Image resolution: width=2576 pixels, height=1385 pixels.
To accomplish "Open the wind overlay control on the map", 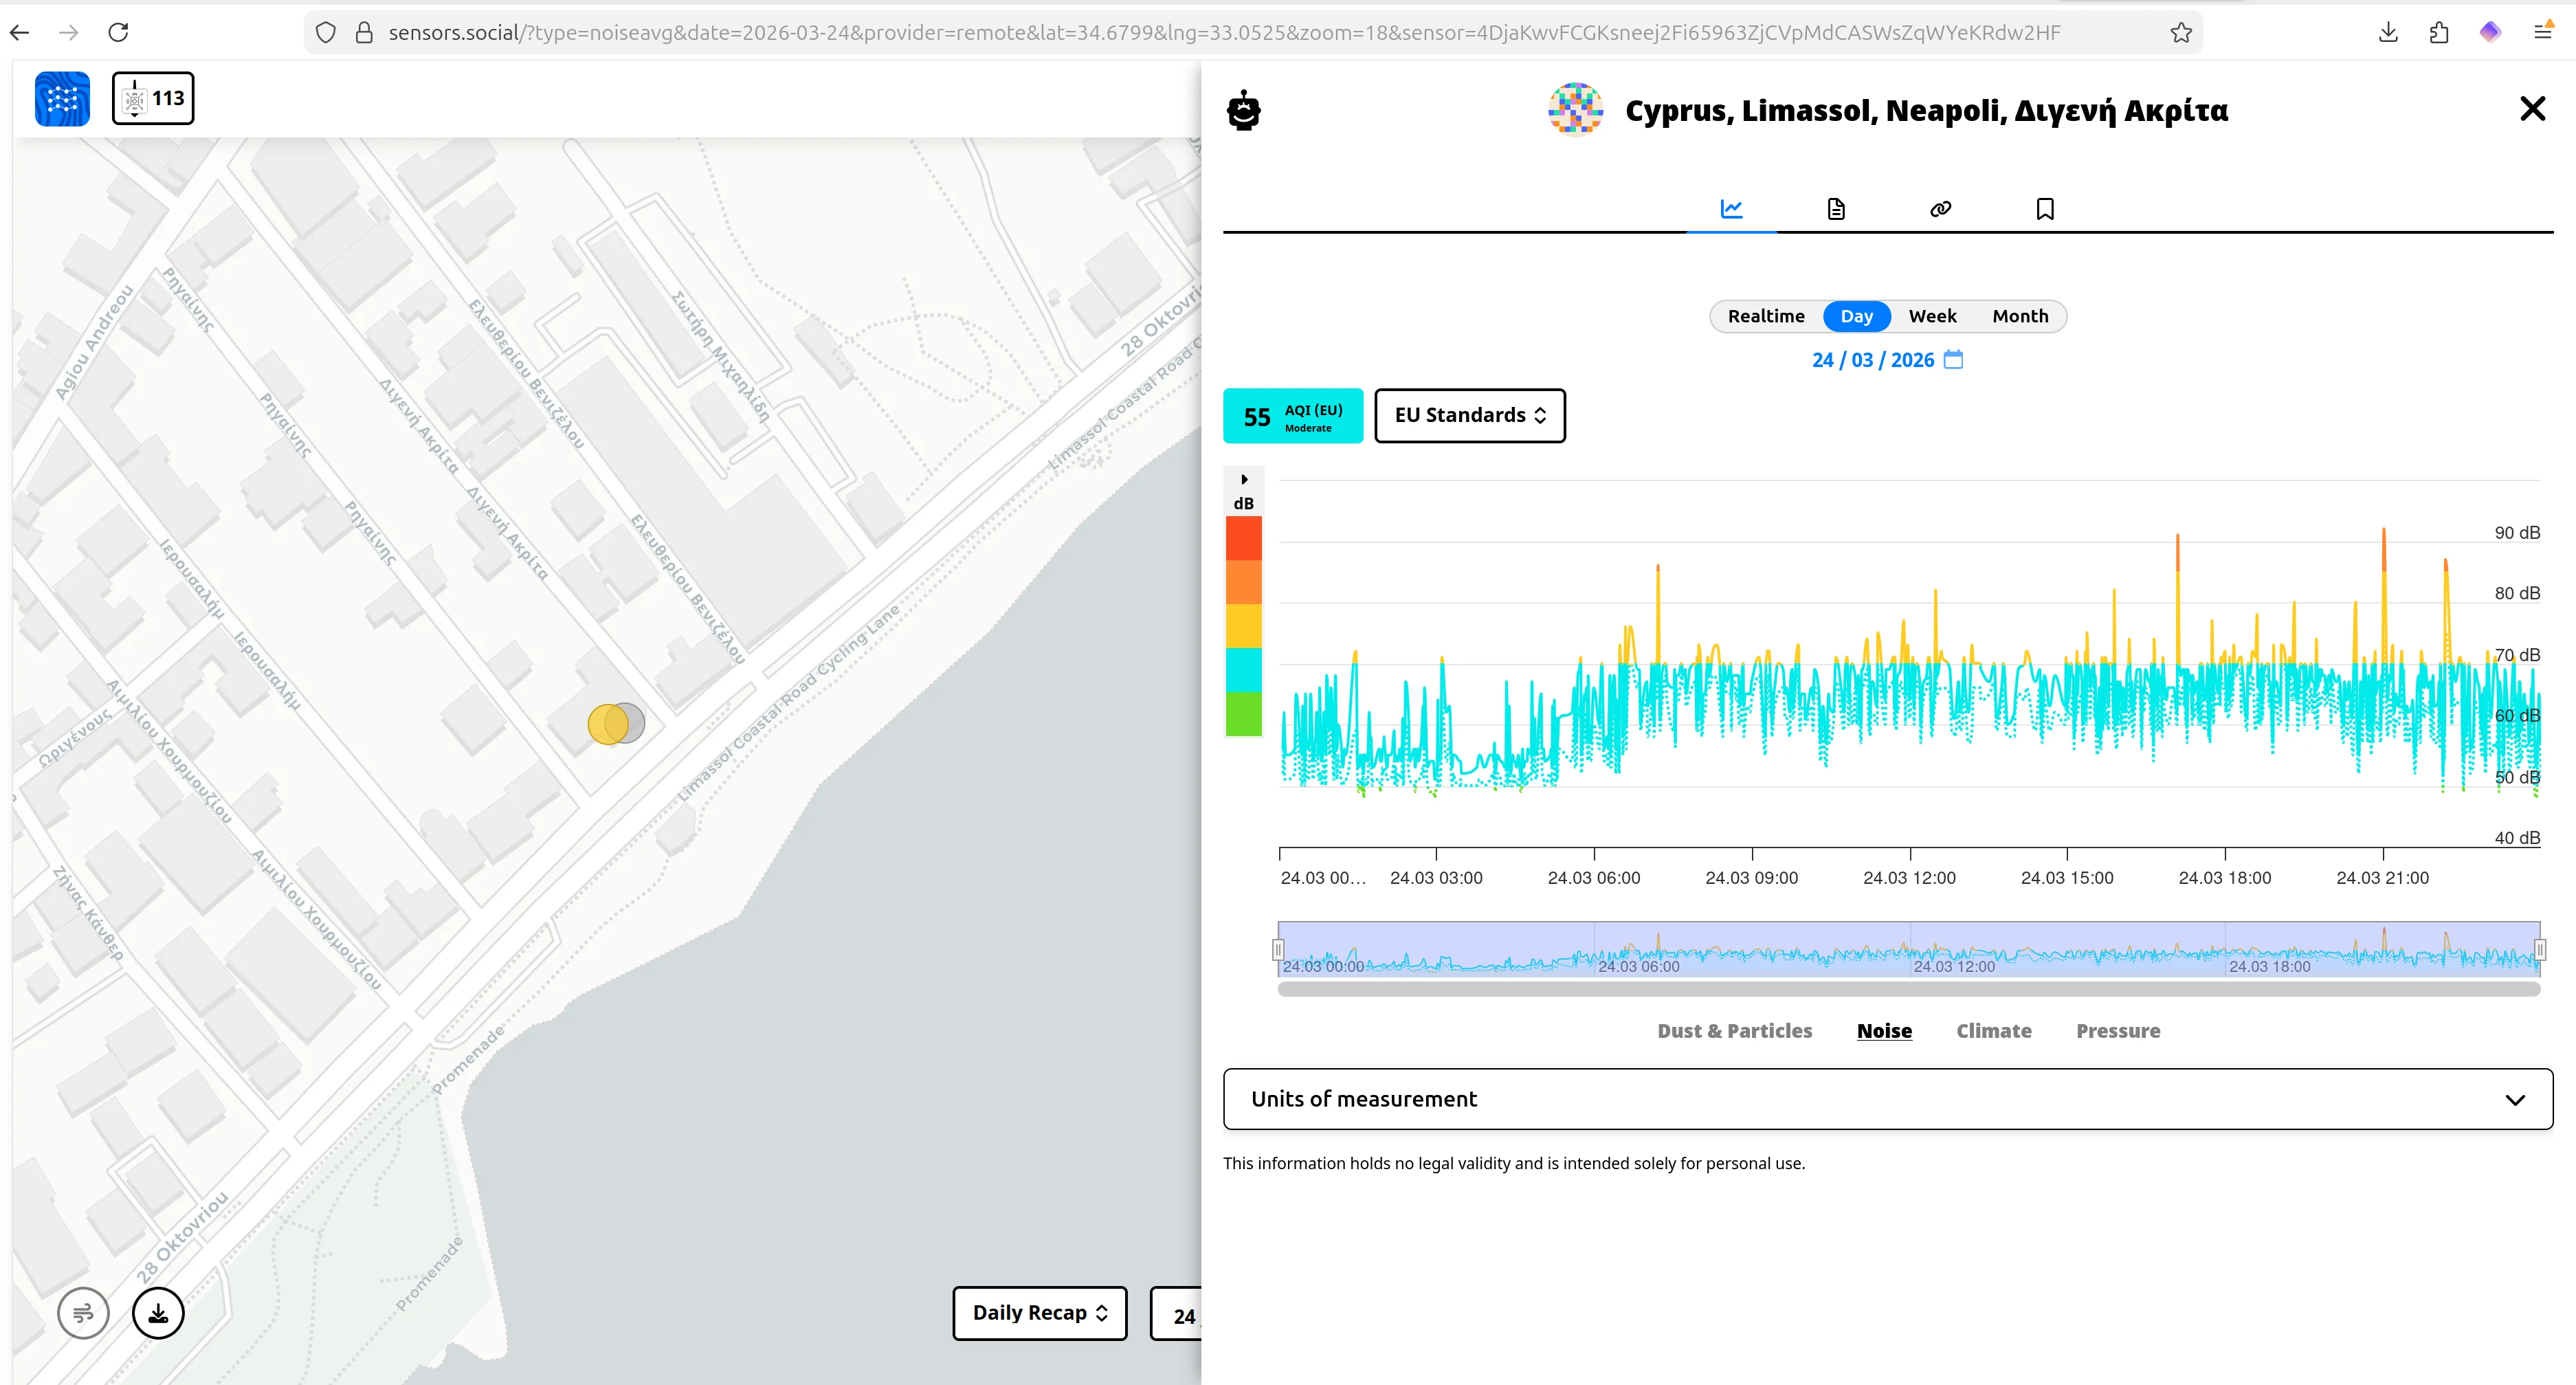I will click(83, 1313).
